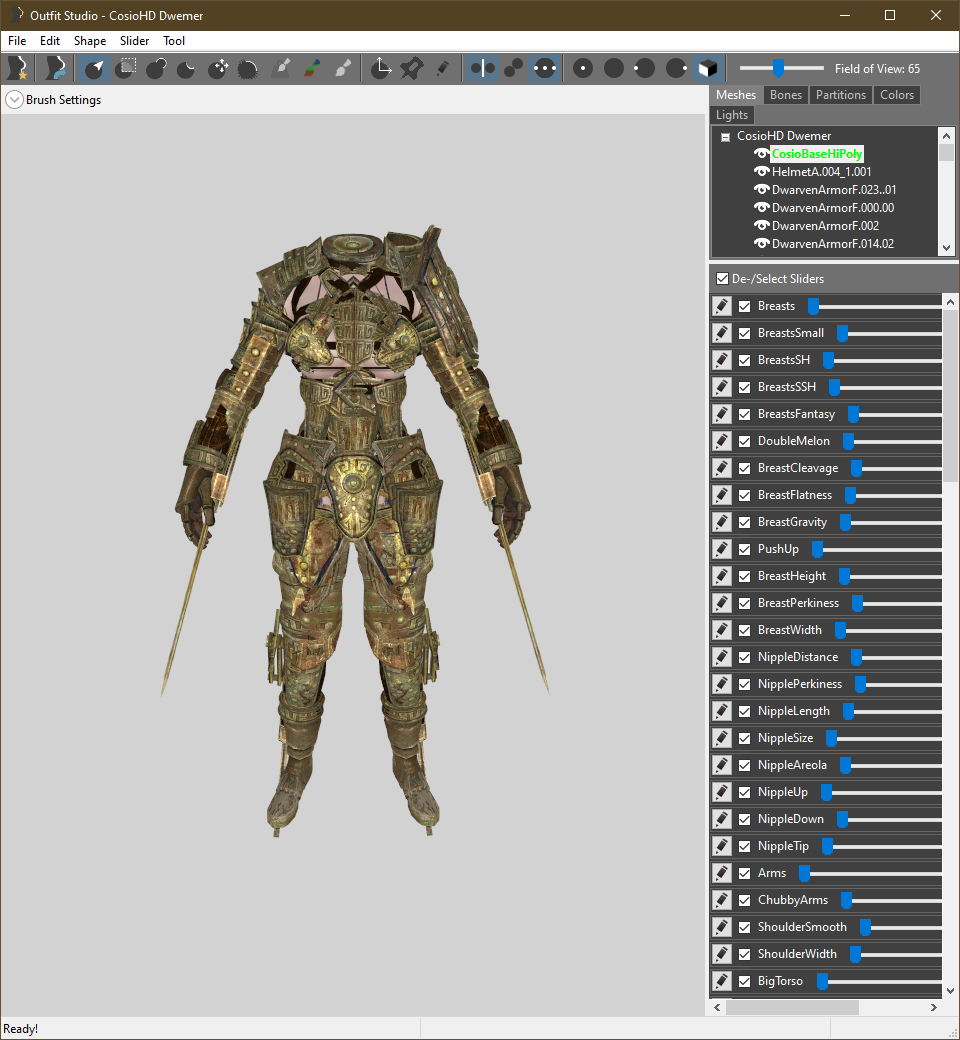Viewport: 960px width, 1040px height.
Task: Click the NipplePerkiness slider handle
Action: [x=860, y=684]
